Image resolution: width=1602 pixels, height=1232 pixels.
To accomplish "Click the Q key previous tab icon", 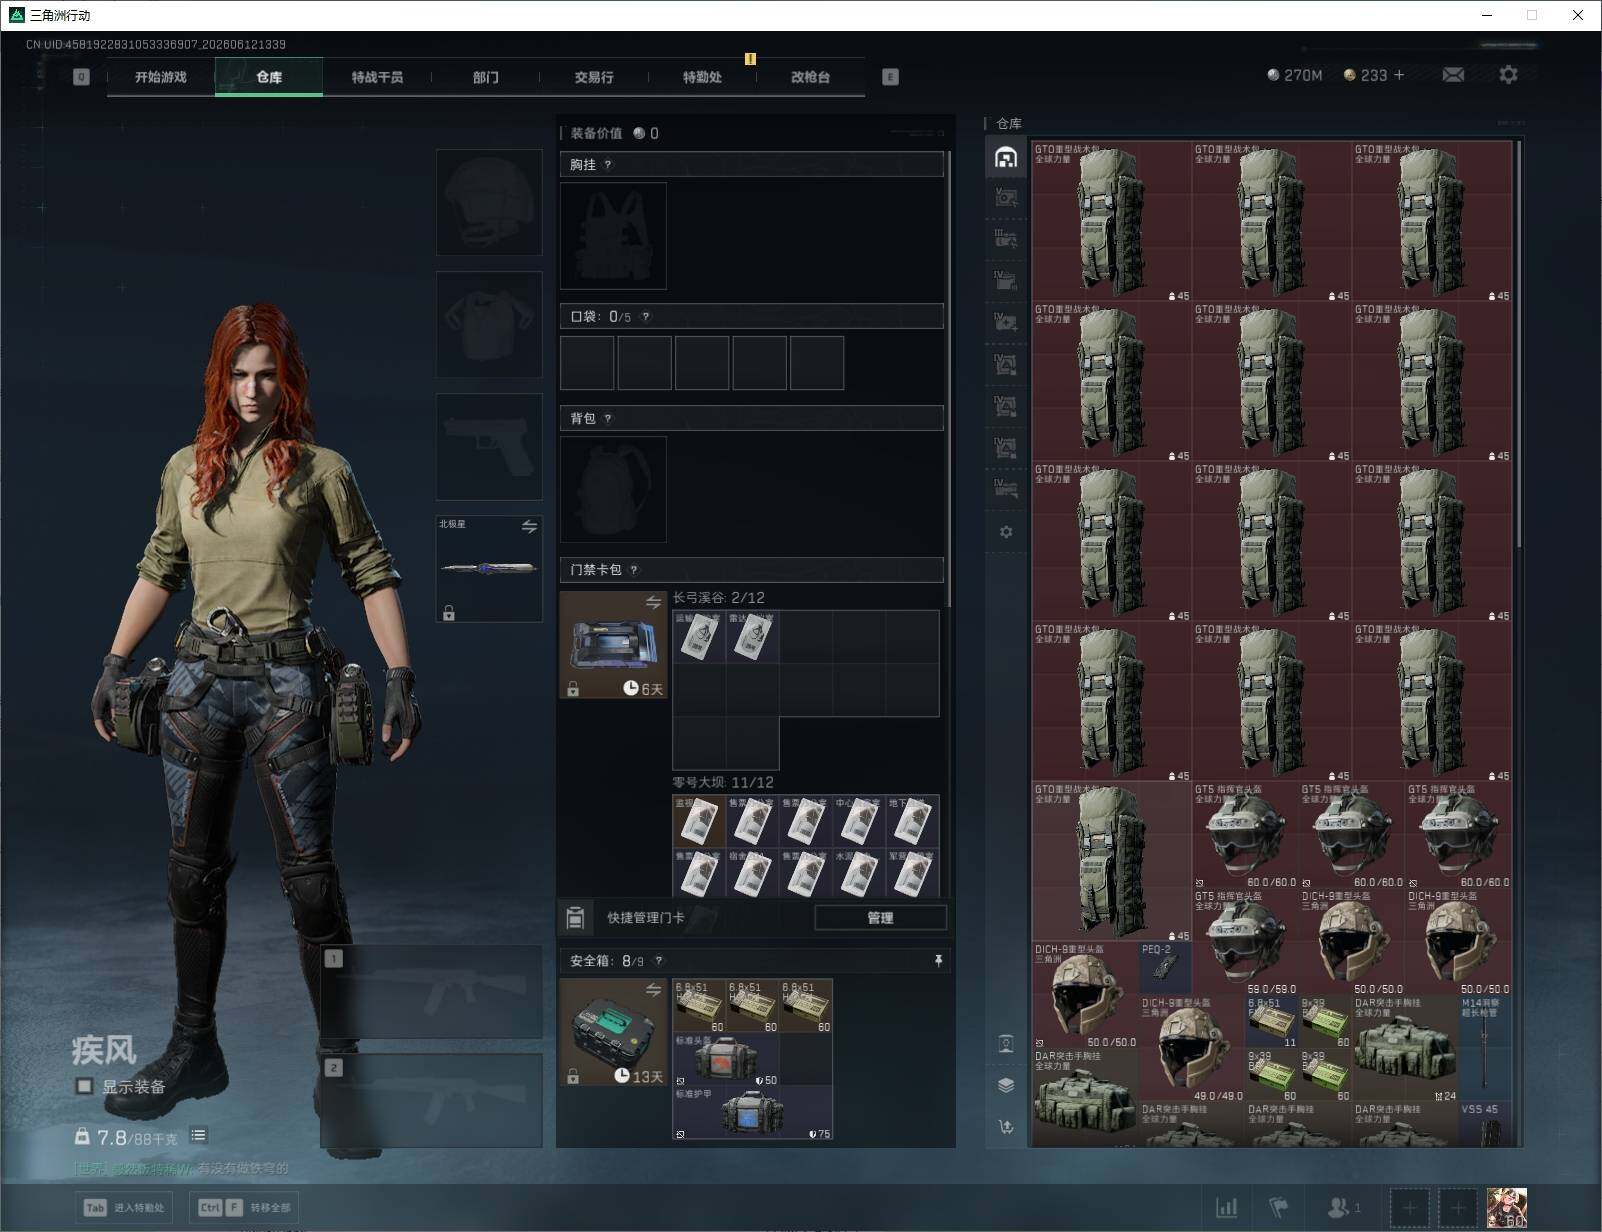I will (x=81, y=77).
